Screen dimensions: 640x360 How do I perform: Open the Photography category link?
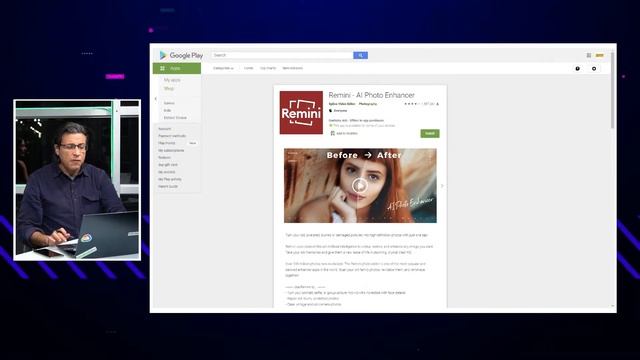pyautogui.click(x=368, y=104)
